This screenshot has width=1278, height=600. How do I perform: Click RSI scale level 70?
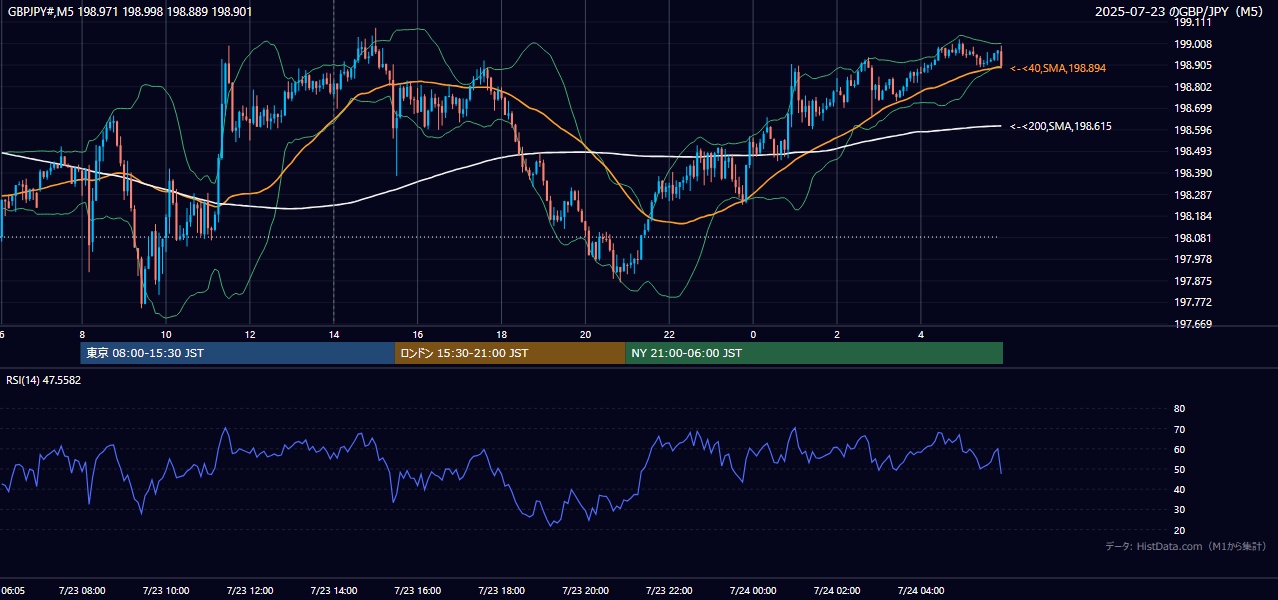[x=1179, y=429]
